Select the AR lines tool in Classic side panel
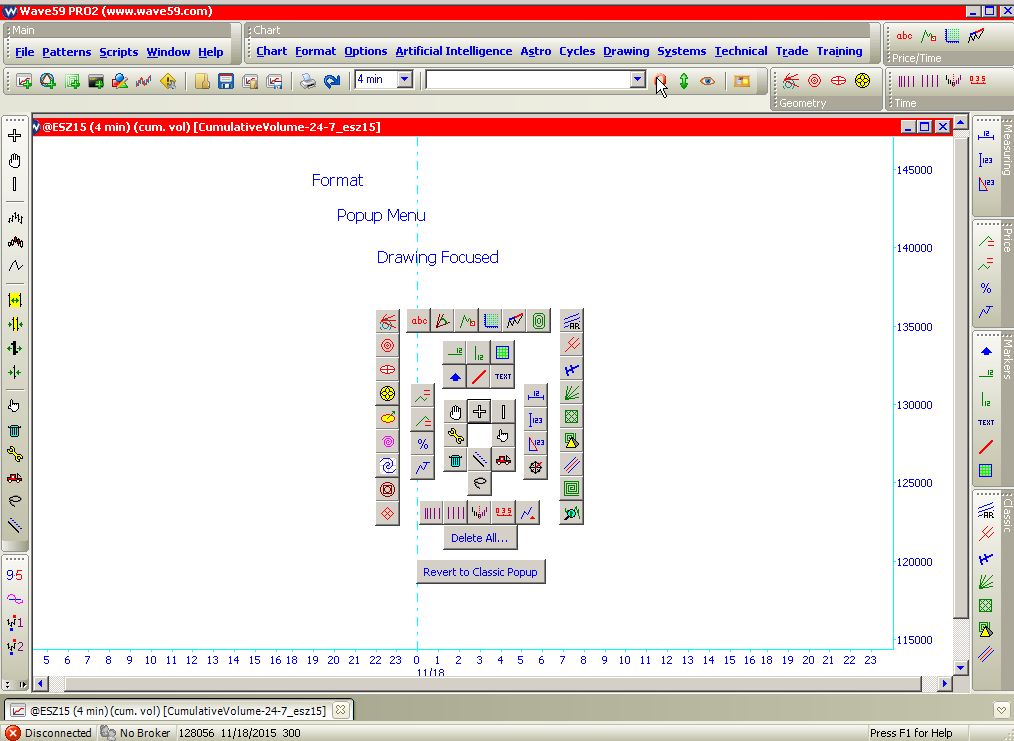The height and width of the screenshot is (741, 1014). pyautogui.click(x=986, y=511)
